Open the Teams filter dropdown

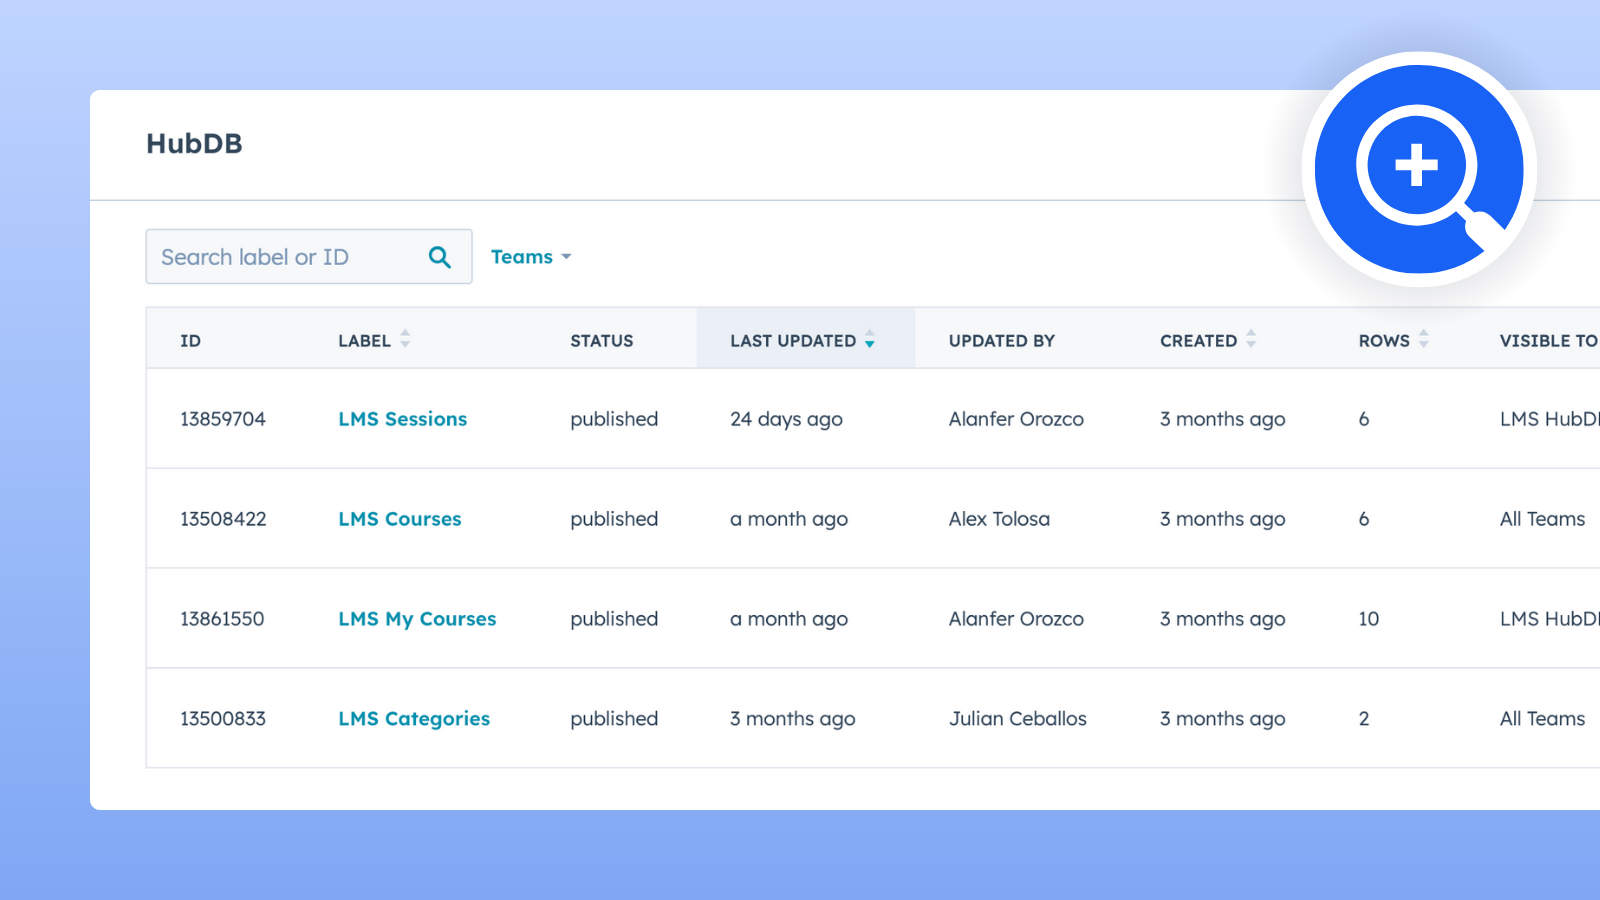(531, 257)
